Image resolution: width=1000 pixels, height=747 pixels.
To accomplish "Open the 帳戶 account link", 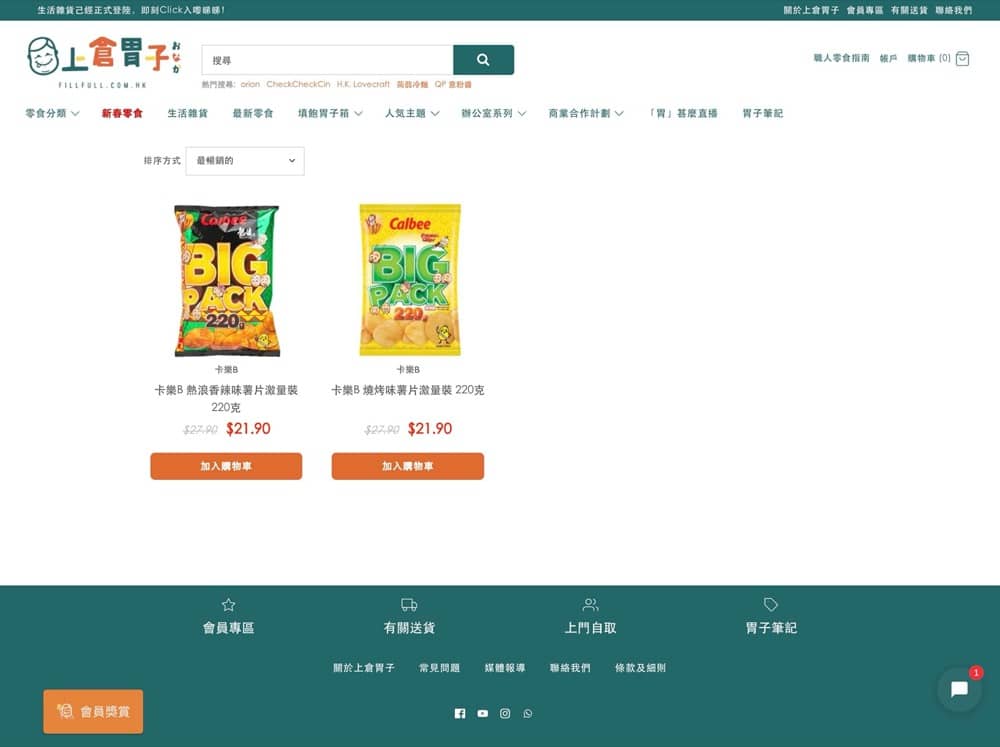I will click(x=888, y=58).
